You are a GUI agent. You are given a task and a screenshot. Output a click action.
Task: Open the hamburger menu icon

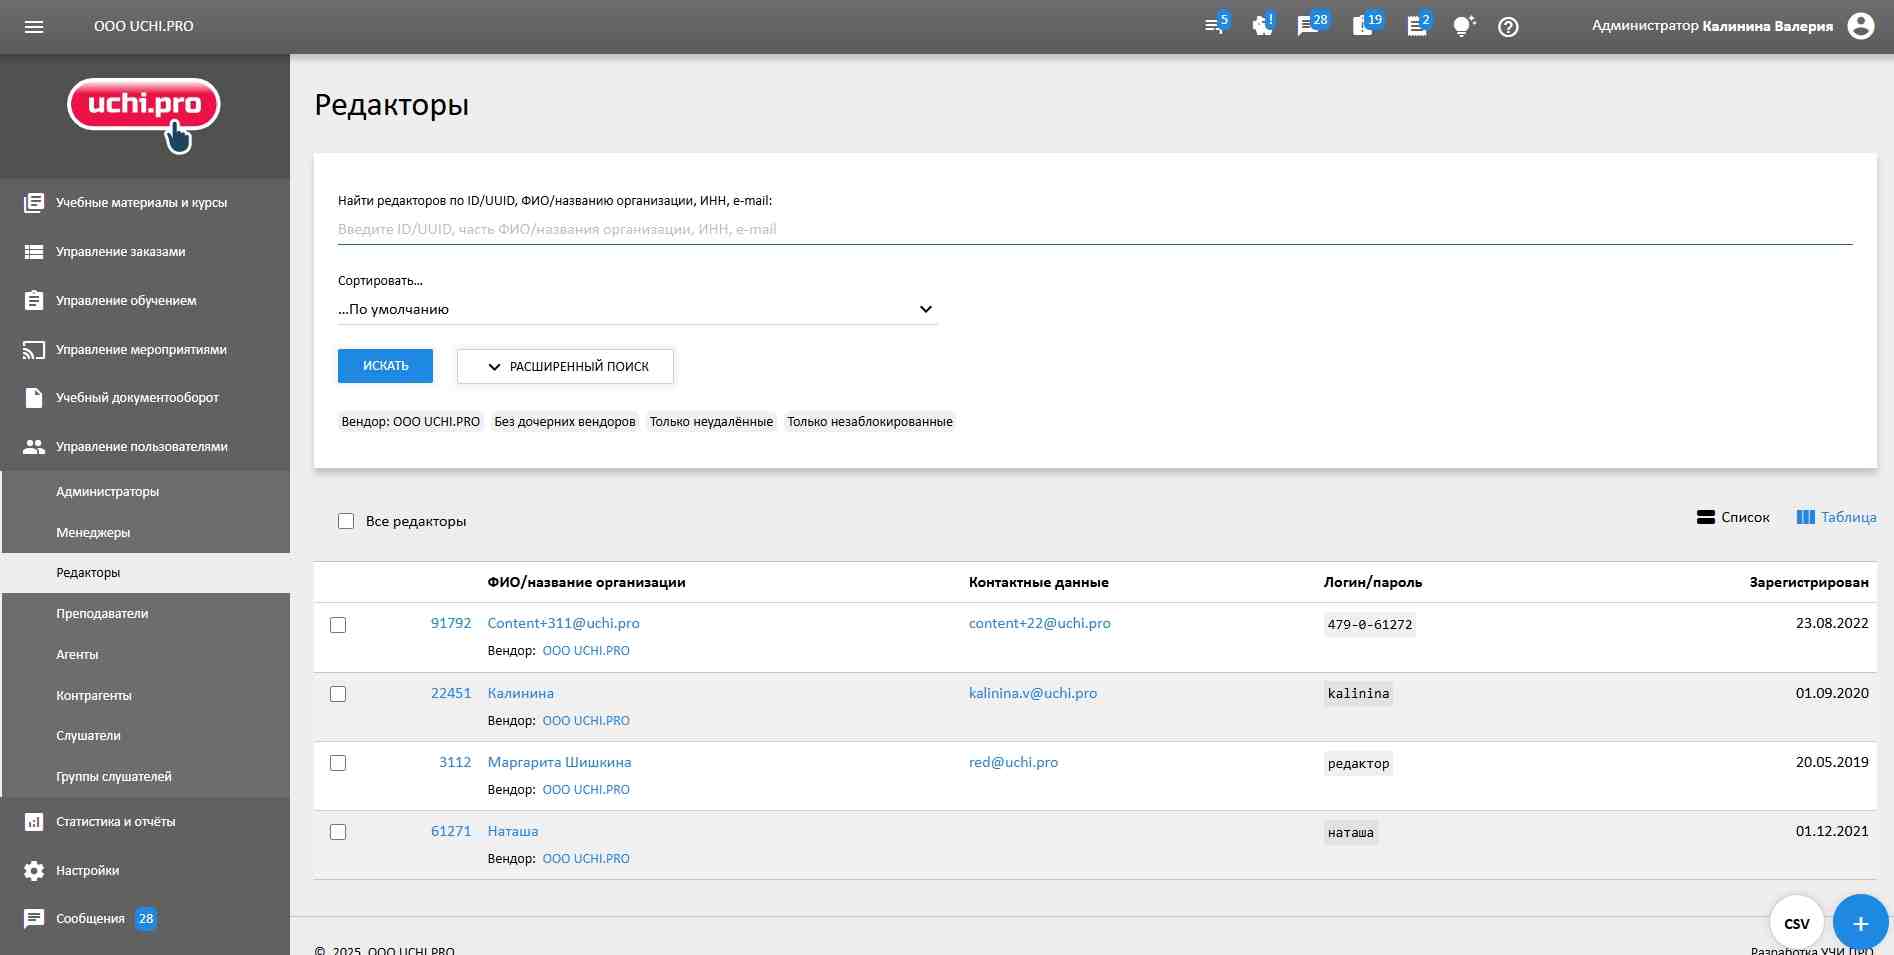(34, 27)
